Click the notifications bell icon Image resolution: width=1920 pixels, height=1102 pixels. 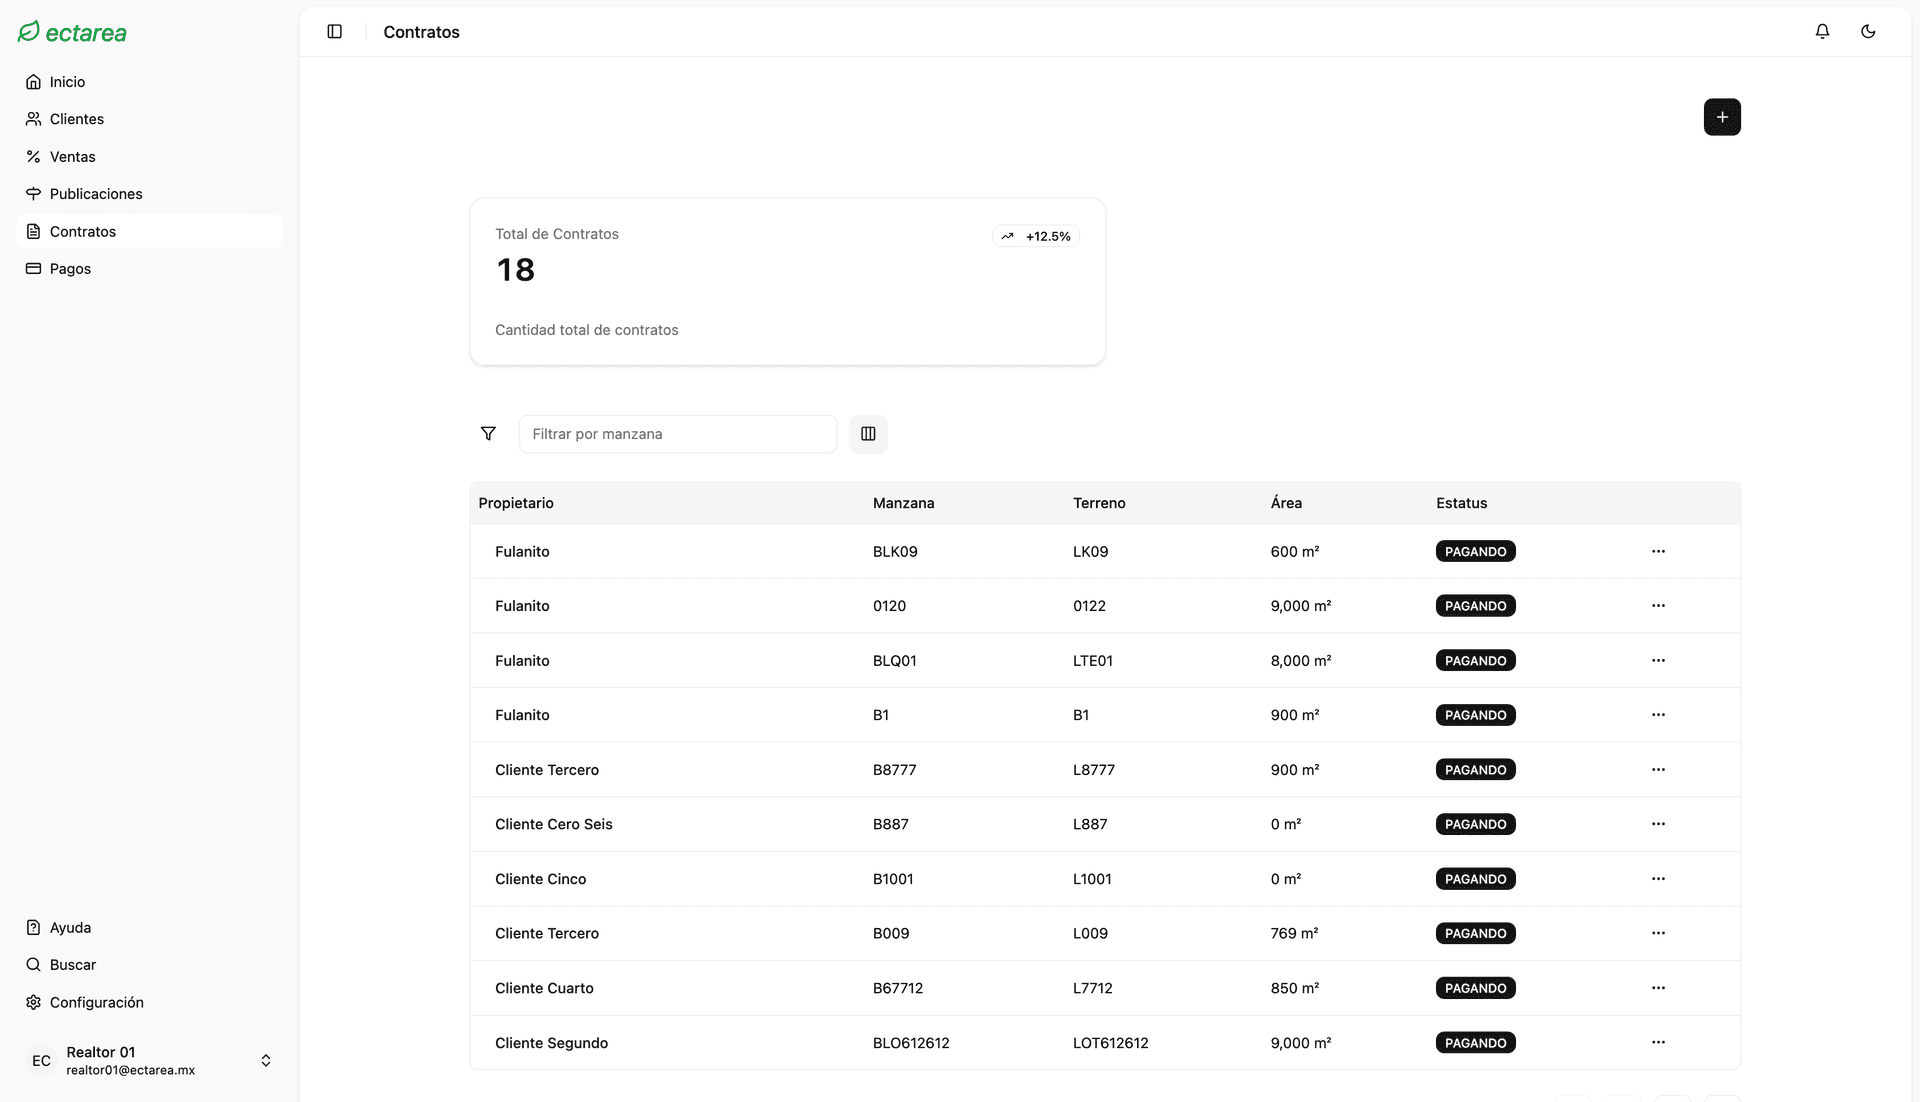point(1821,31)
